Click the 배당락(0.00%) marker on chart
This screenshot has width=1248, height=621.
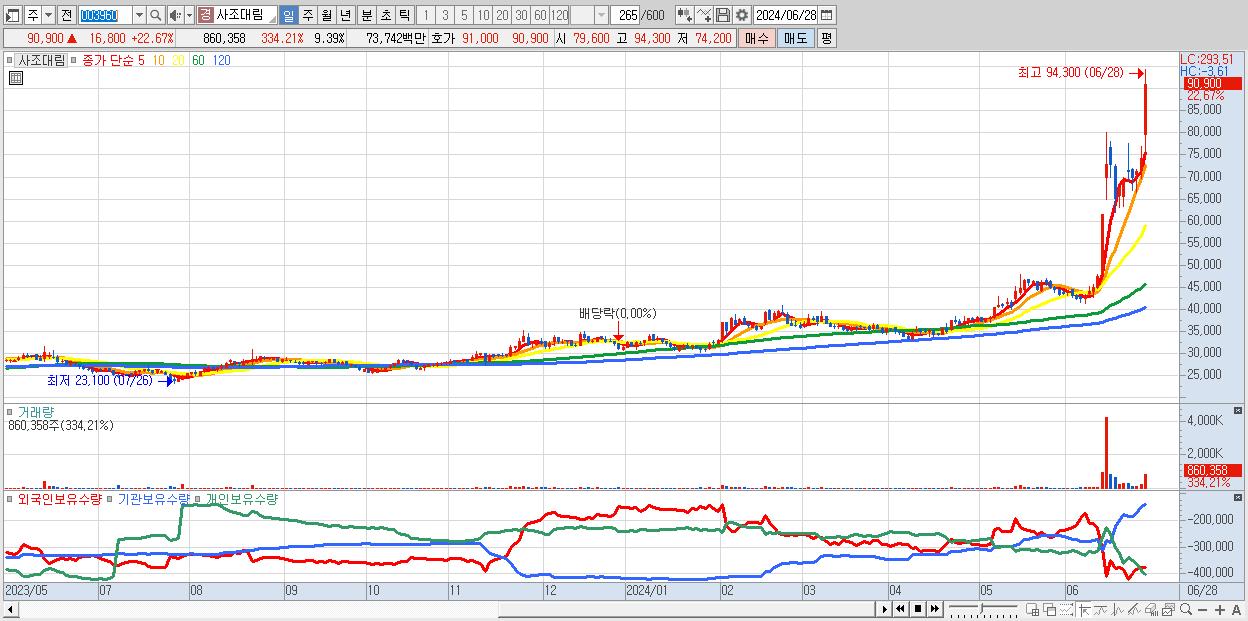617,313
